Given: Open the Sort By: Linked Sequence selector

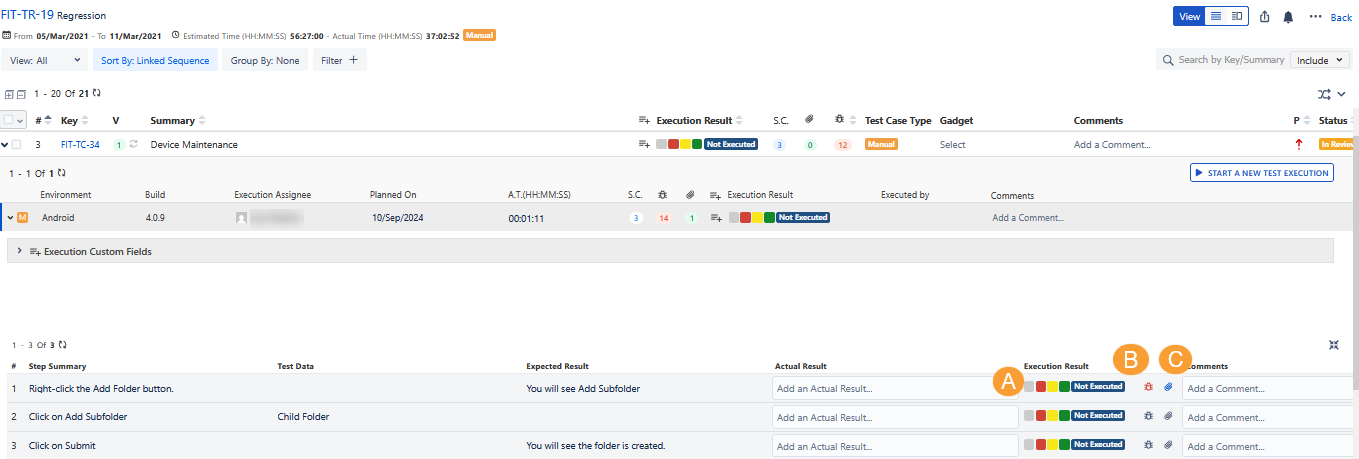Looking at the screenshot, I should point(155,60).
